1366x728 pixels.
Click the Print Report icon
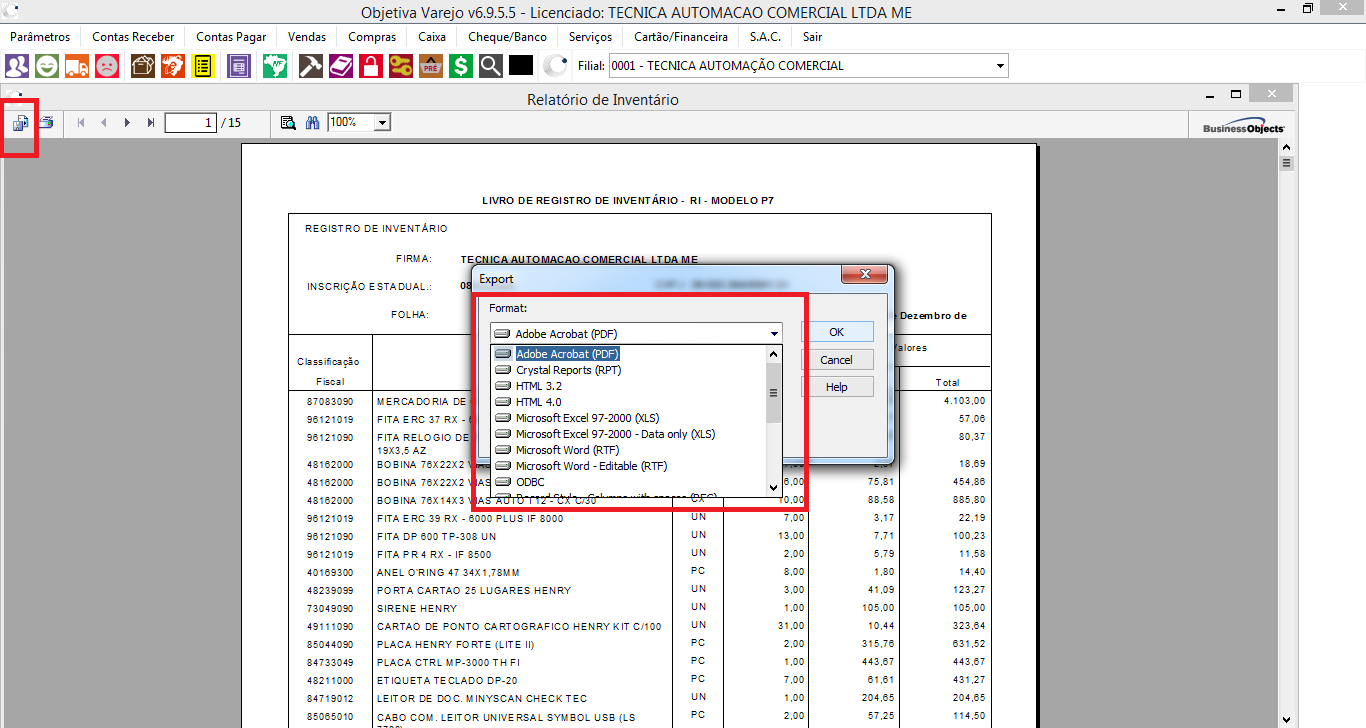[46, 122]
